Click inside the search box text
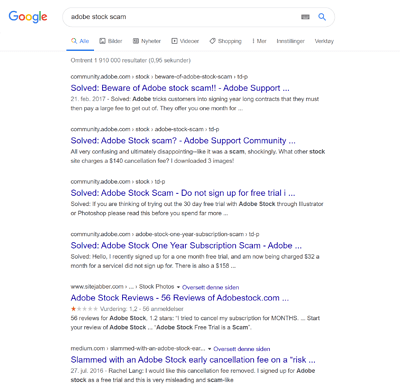This screenshot has width=400, height=390. pos(99,17)
